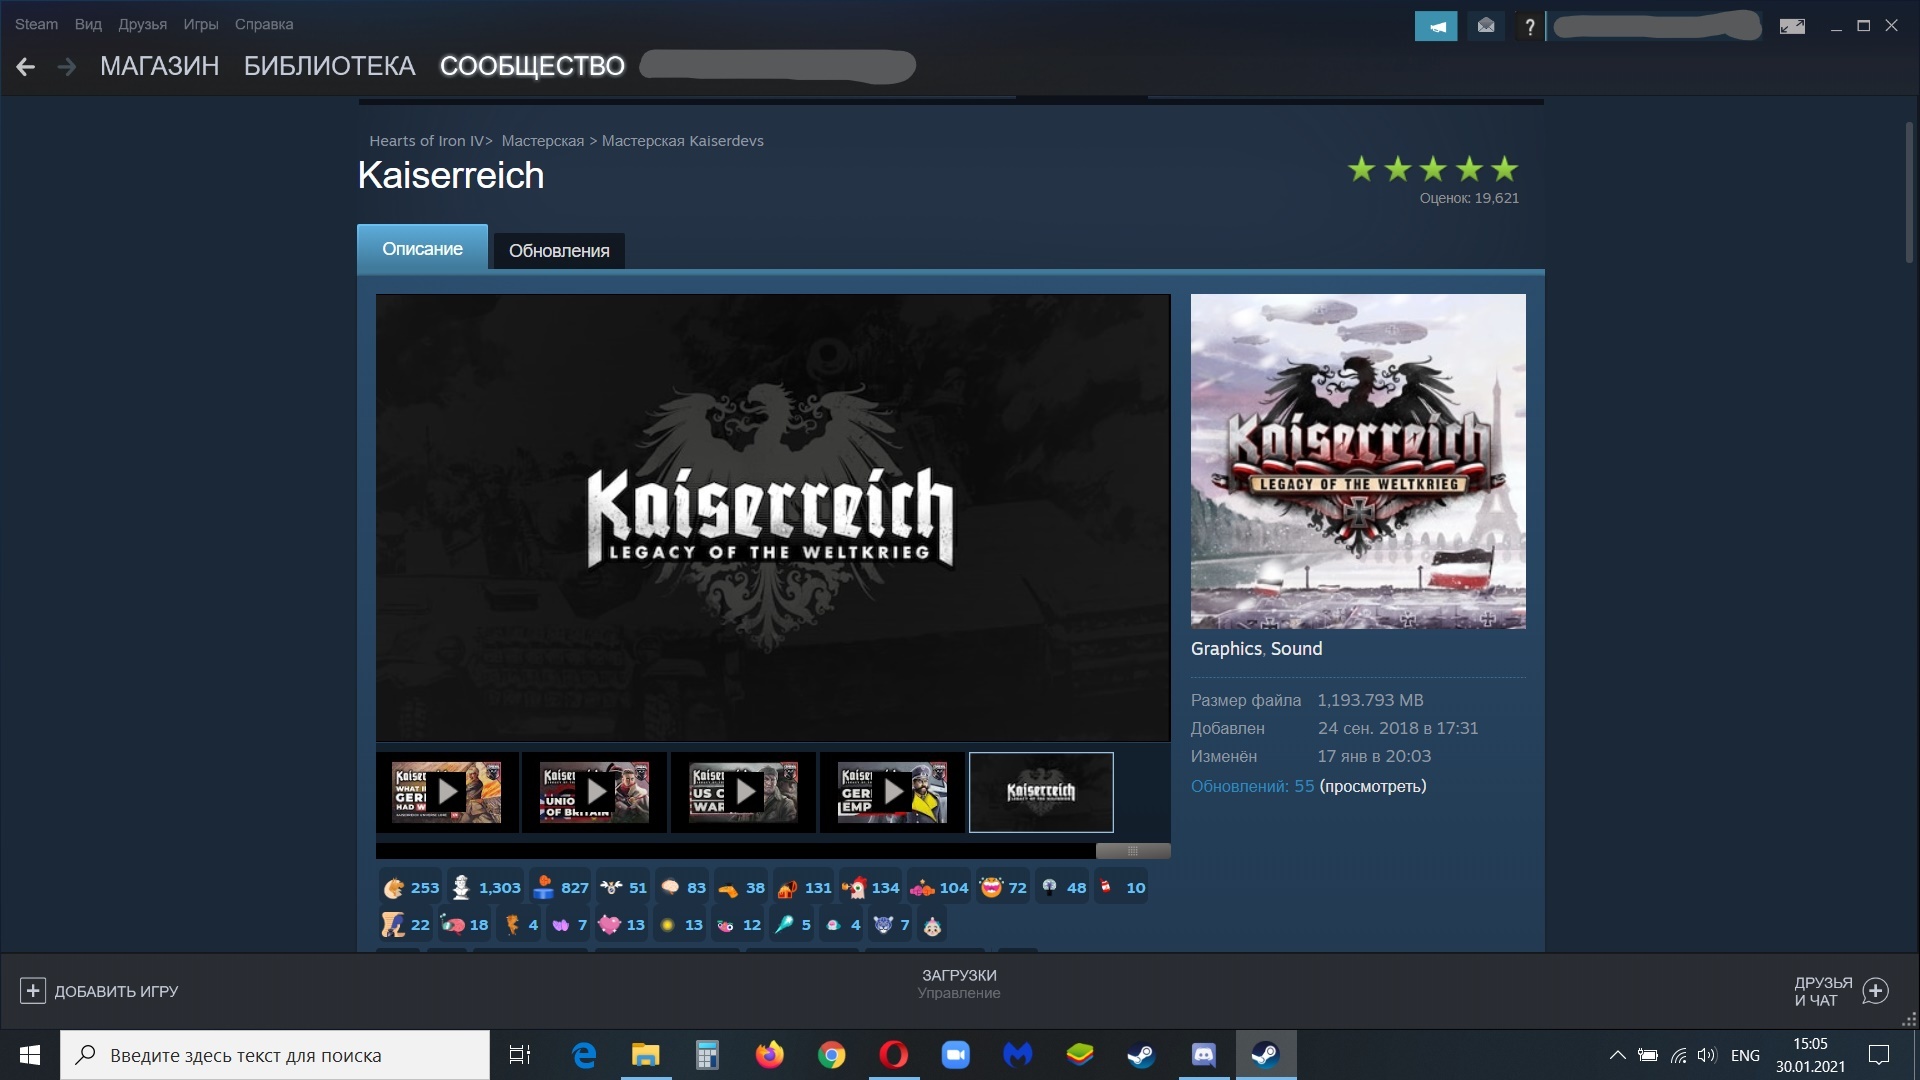
Task: Click the megaphone announcements icon
Action: click(x=1435, y=26)
